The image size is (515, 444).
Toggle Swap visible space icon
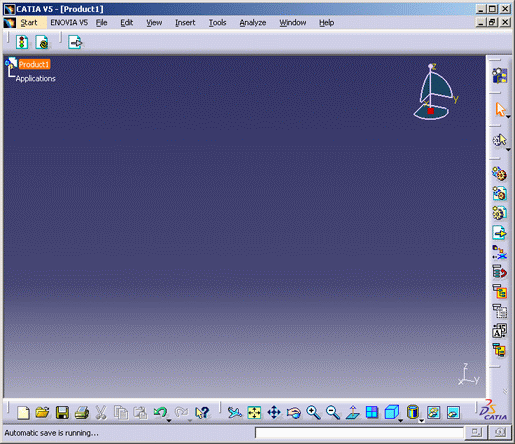453,413
